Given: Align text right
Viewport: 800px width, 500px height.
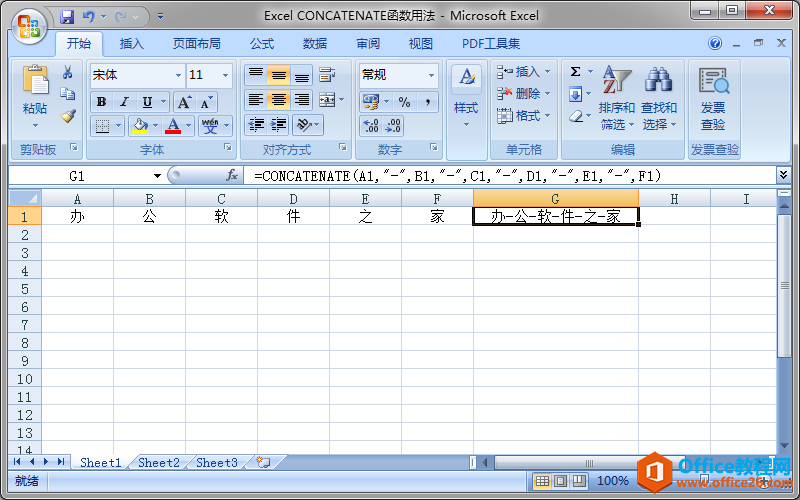Looking at the screenshot, I should click(302, 100).
